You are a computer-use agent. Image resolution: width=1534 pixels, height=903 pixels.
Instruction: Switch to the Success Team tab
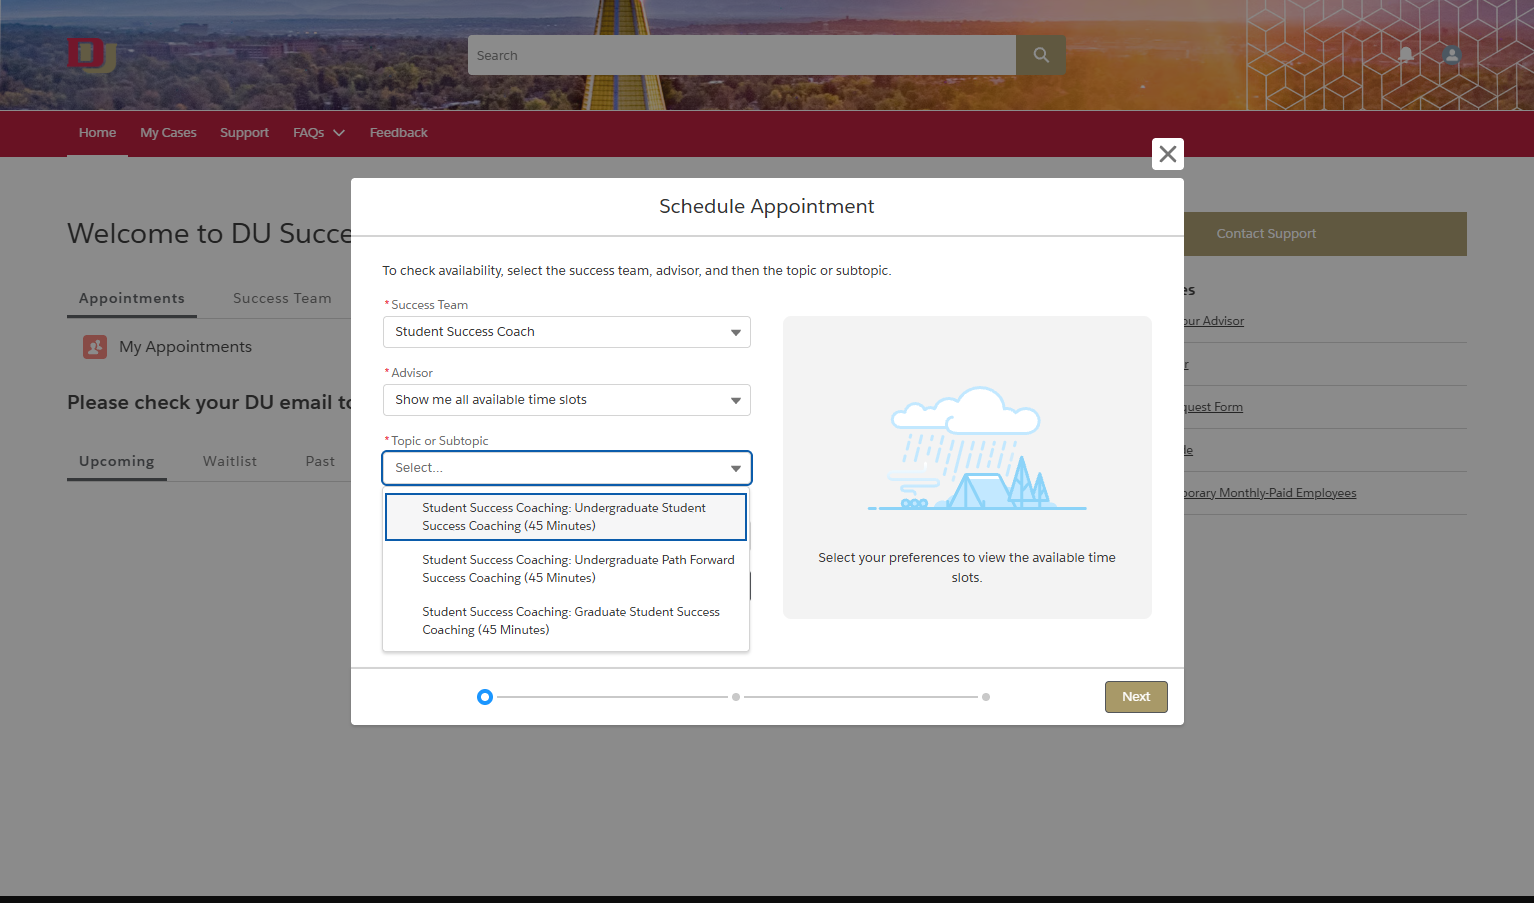pos(282,298)
